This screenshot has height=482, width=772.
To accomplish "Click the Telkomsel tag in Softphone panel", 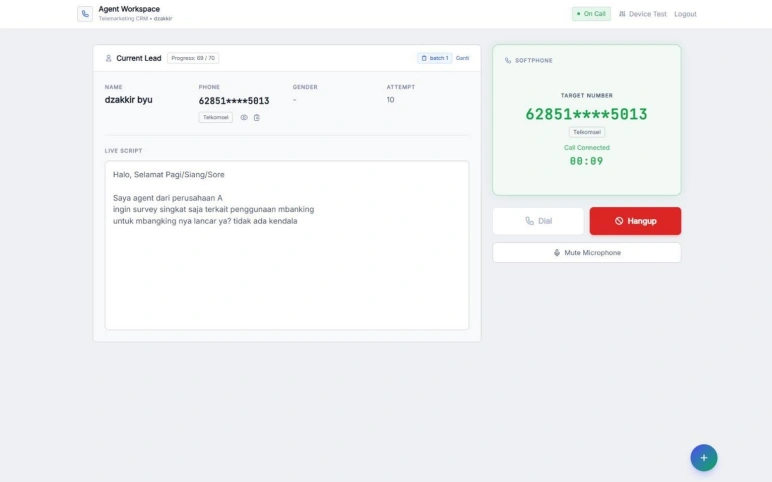I will tap(587, 132).
